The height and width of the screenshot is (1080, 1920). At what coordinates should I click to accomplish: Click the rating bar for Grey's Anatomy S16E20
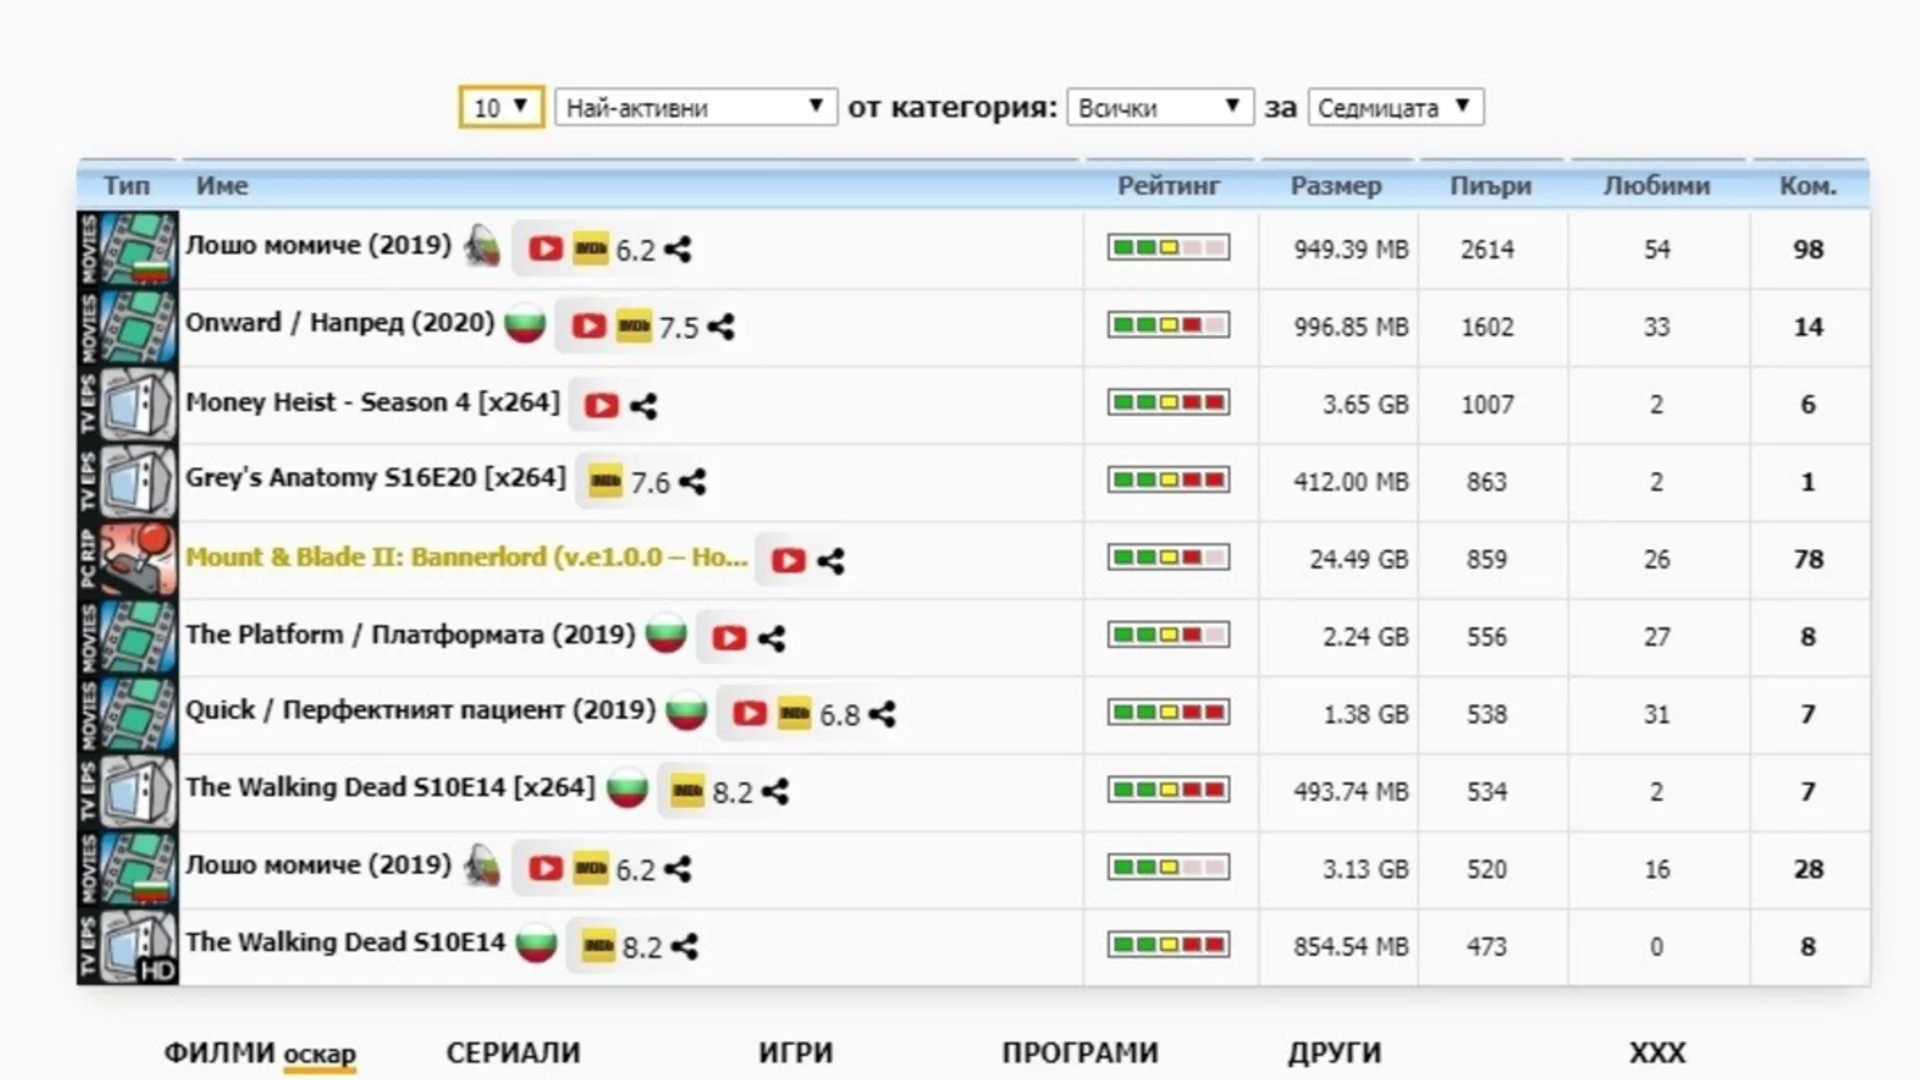click(1169, 480)
